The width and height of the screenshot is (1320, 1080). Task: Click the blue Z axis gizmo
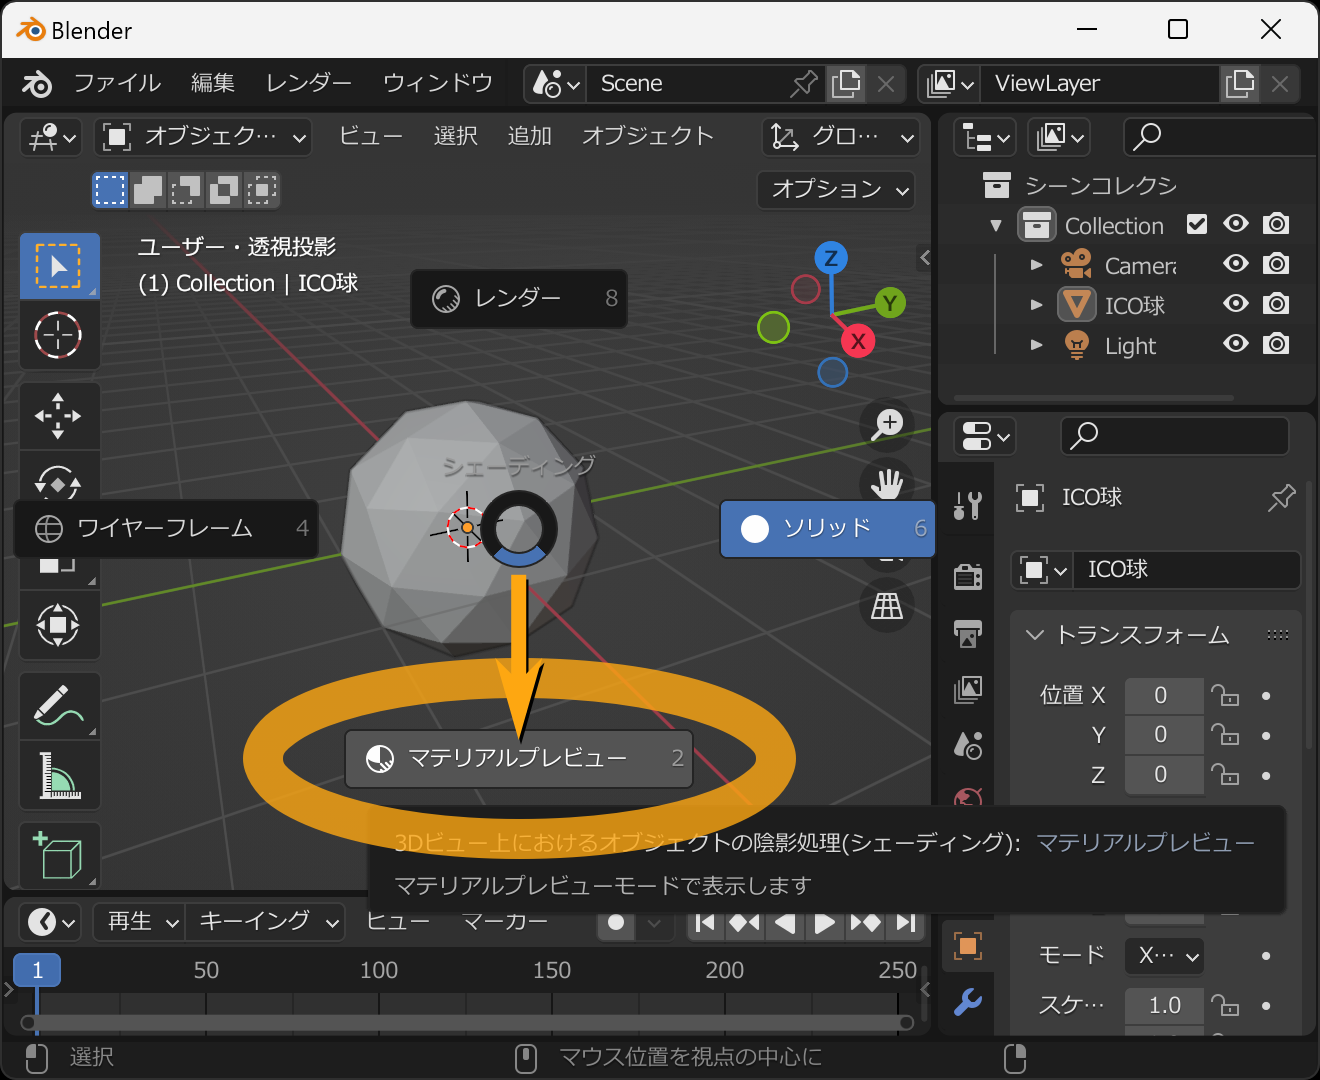831,258
